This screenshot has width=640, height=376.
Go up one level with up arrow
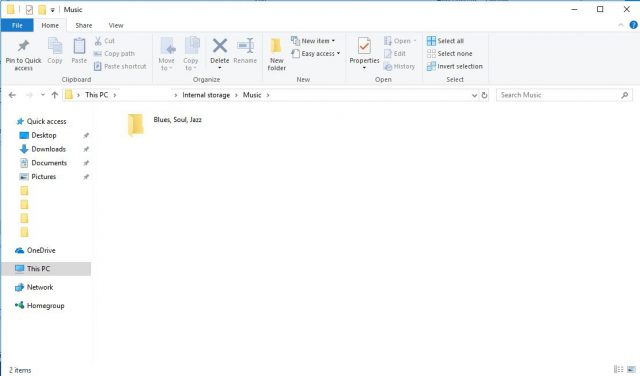(54, 95)
